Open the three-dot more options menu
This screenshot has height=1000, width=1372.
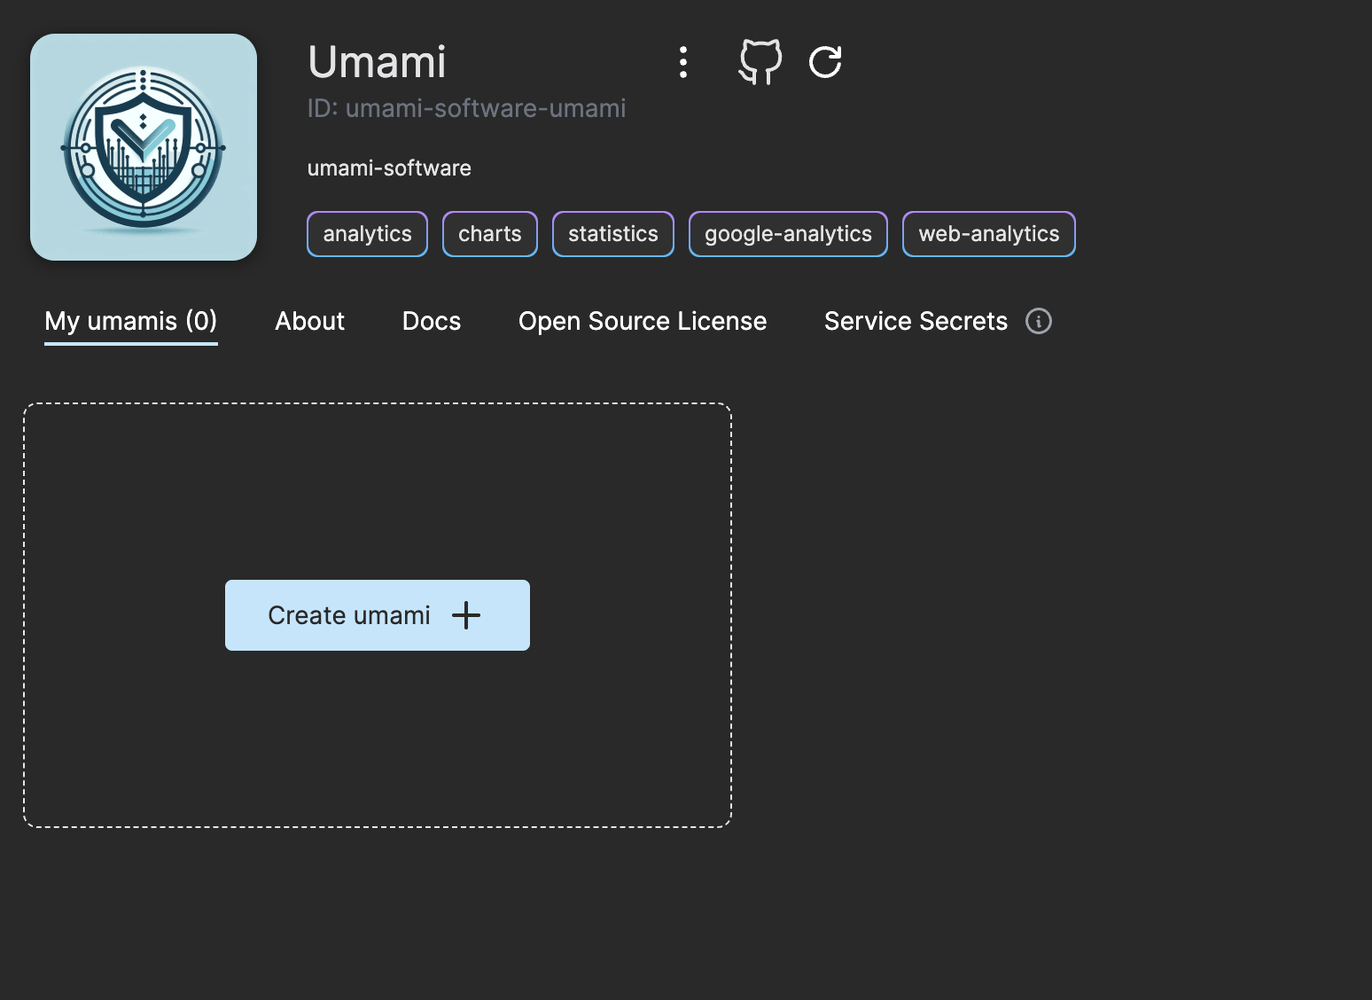click(x=683, y=62)
